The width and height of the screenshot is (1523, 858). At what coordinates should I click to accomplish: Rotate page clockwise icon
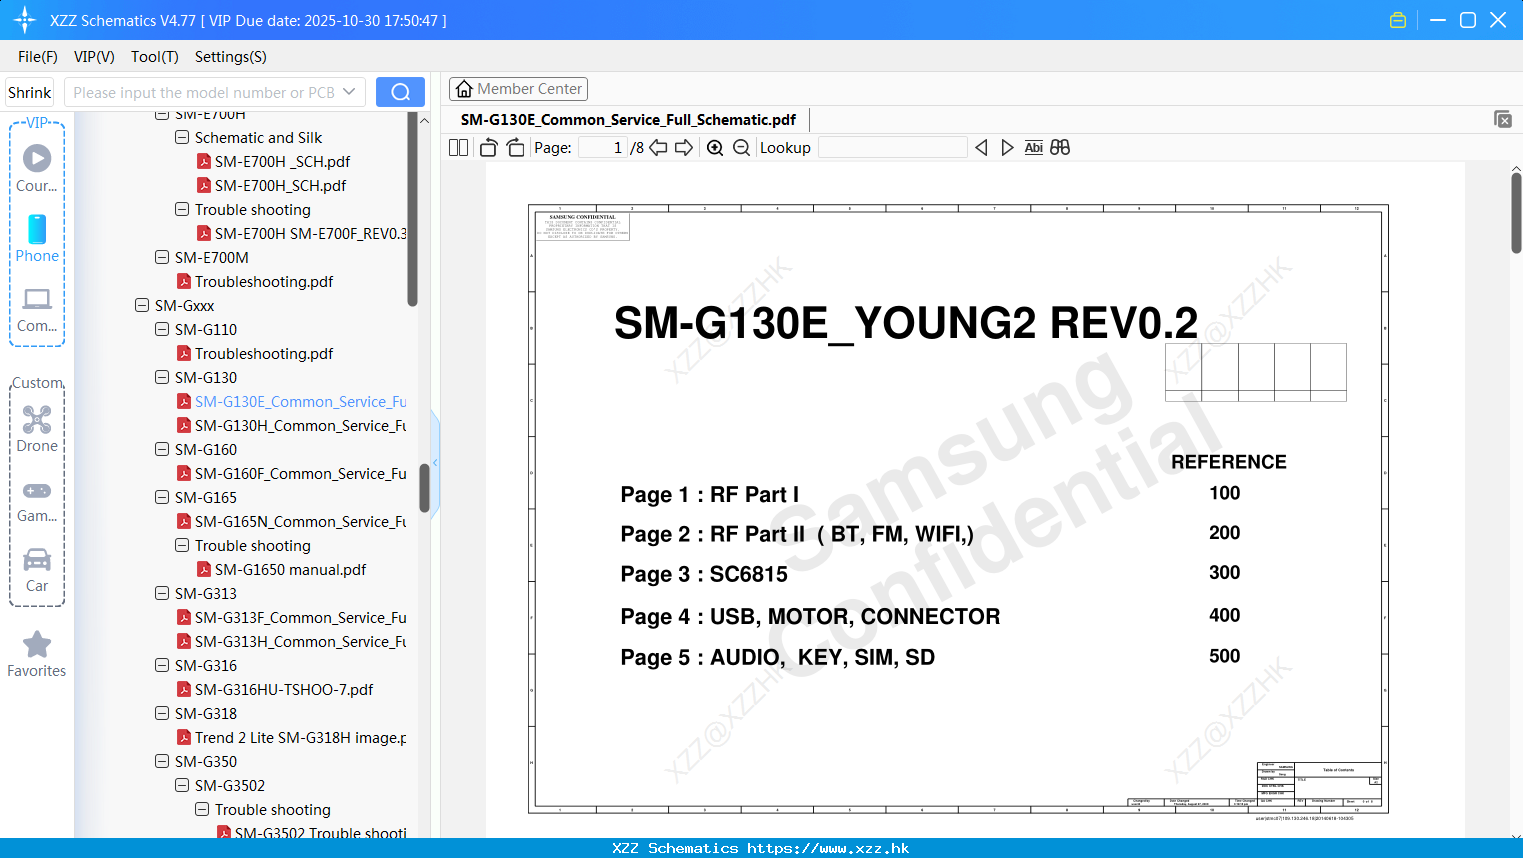(515, 147)
